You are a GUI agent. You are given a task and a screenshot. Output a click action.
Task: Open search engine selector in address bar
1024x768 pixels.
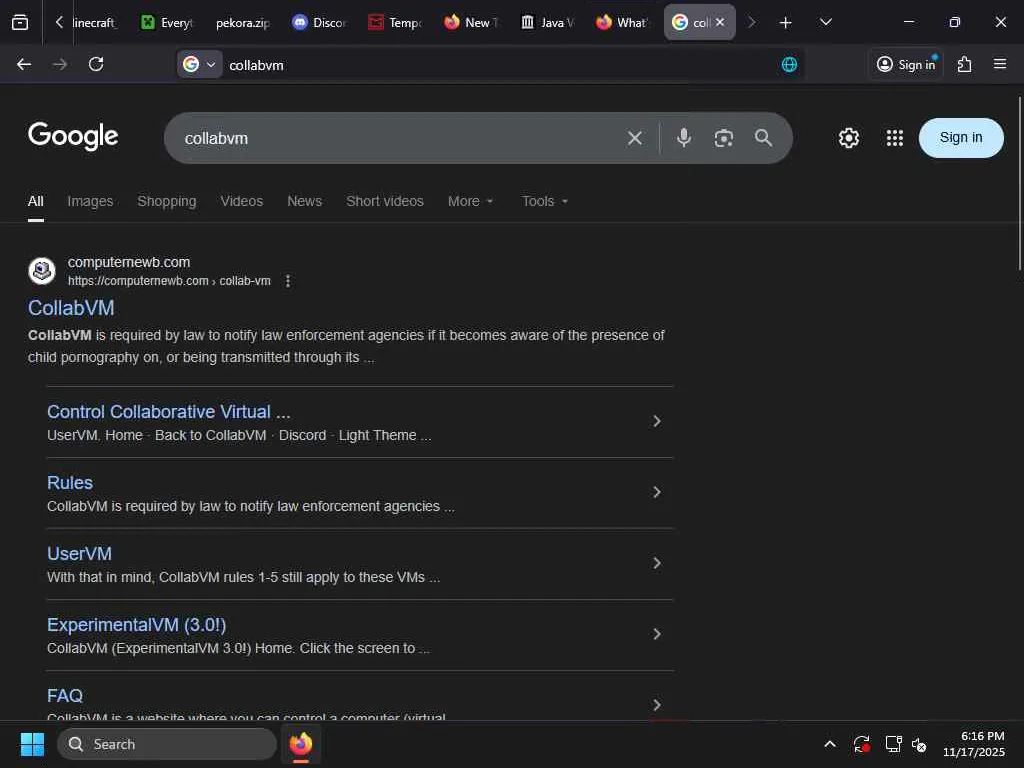coord(199,64)
